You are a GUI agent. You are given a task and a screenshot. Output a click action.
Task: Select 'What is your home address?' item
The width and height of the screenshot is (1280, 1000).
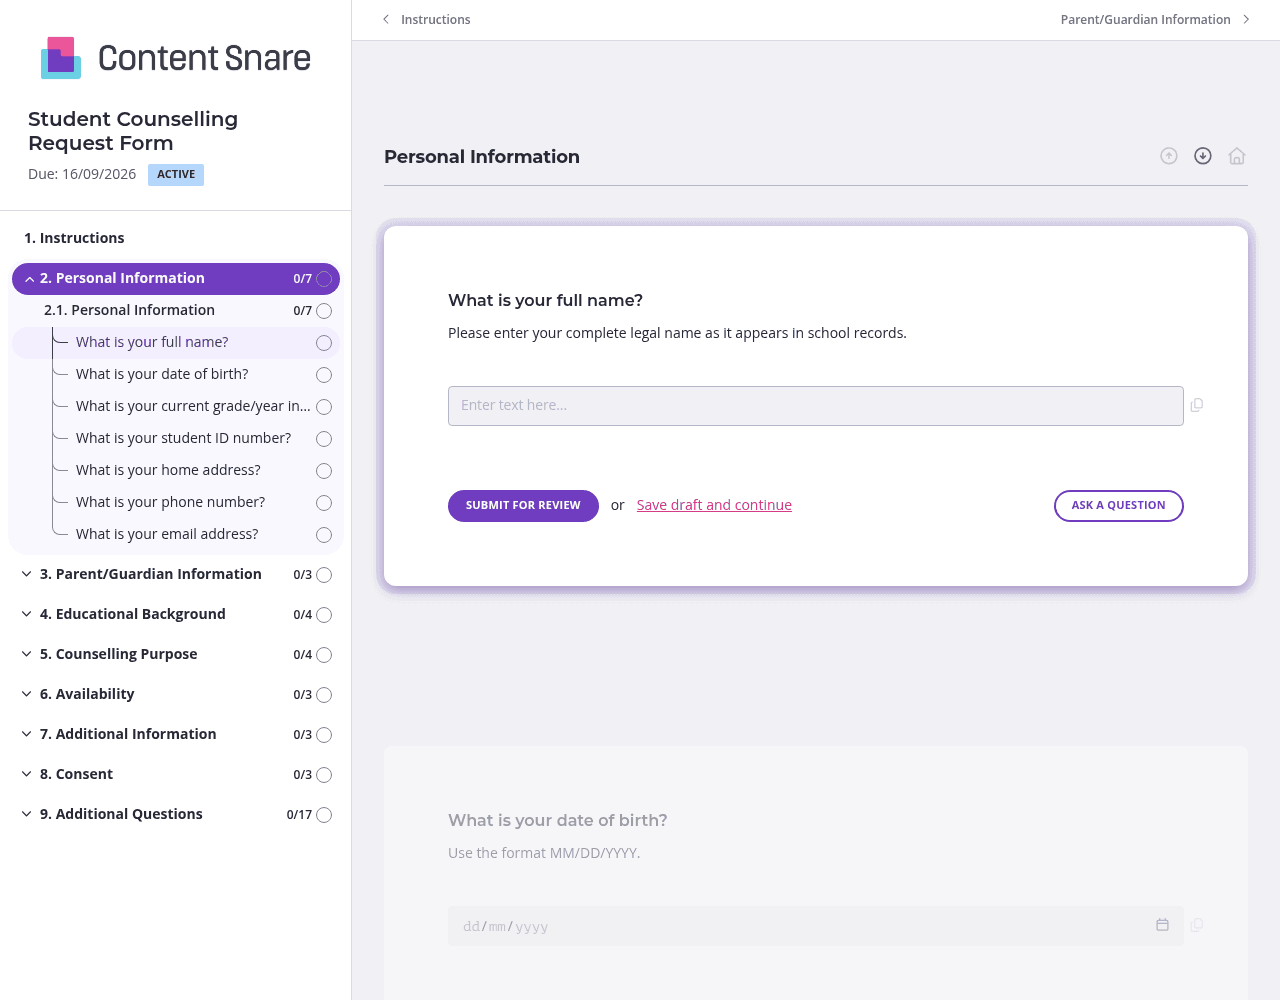(x=168, y=470)
